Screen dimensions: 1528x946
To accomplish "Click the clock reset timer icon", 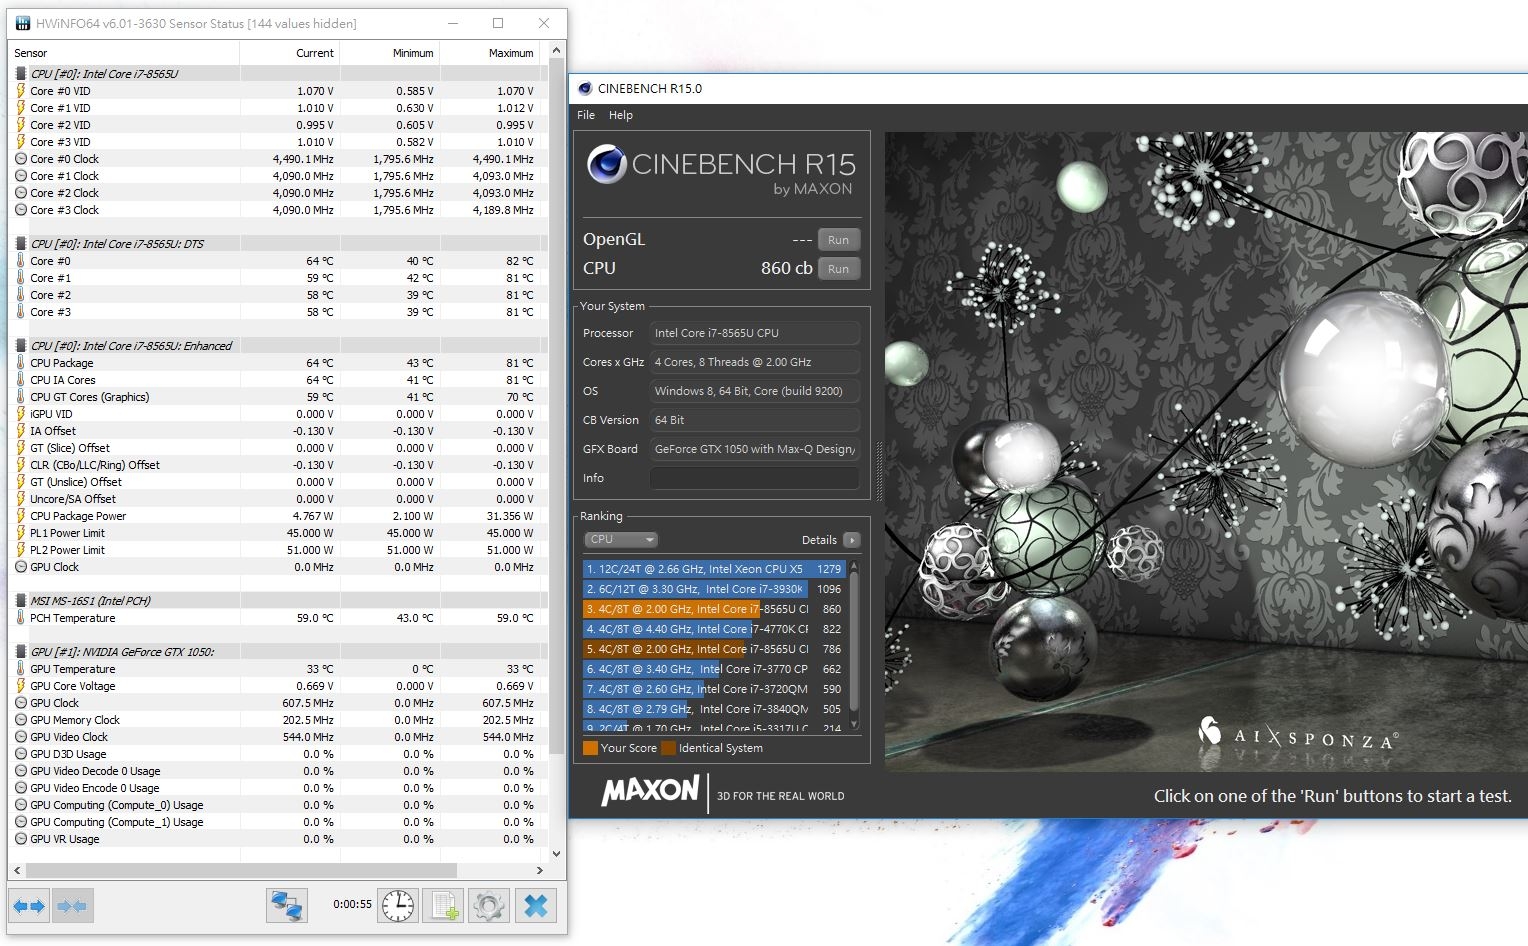I will pyautogui.click(x=398, y=906).
